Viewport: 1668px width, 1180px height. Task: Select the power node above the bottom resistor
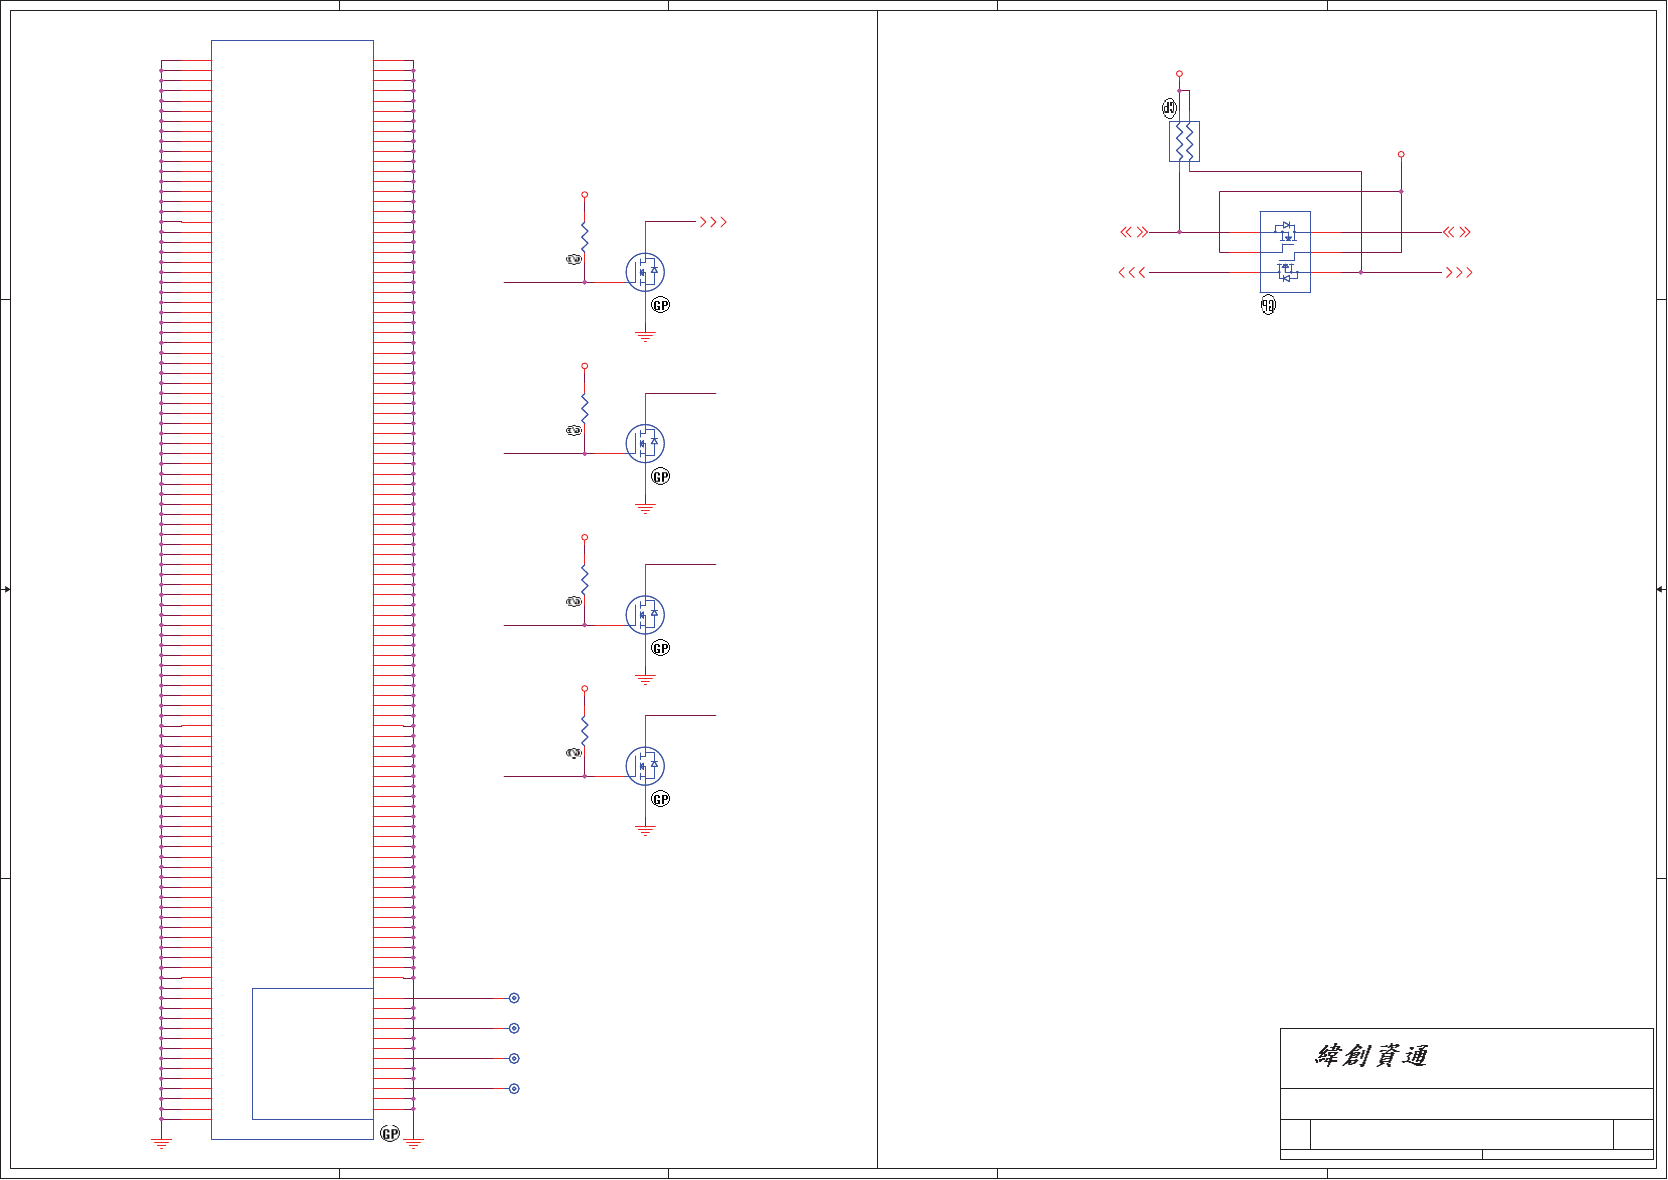pyautogui.click(x=585, y=688)
